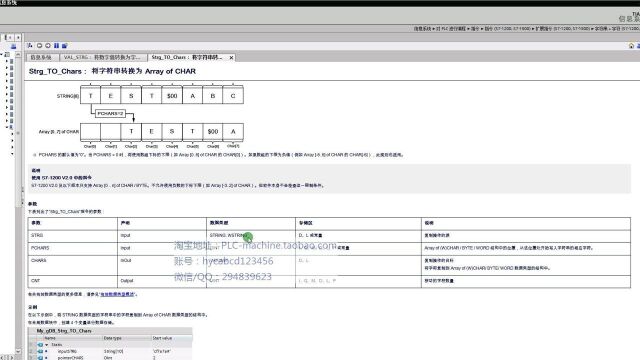Click the blue icon above the navigation tree

click(x=13, y=47)
